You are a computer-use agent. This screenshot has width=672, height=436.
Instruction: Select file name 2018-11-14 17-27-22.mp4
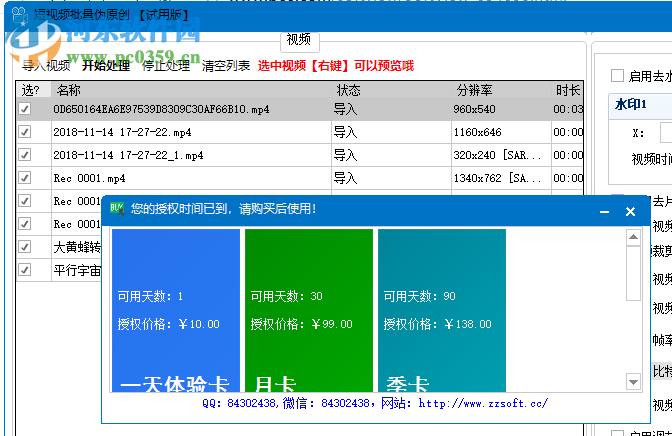point(122,132)
